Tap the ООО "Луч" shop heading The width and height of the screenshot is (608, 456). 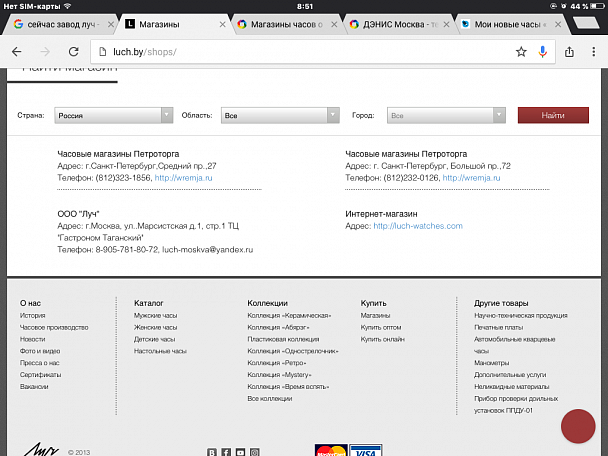click(x=78, y=214)
